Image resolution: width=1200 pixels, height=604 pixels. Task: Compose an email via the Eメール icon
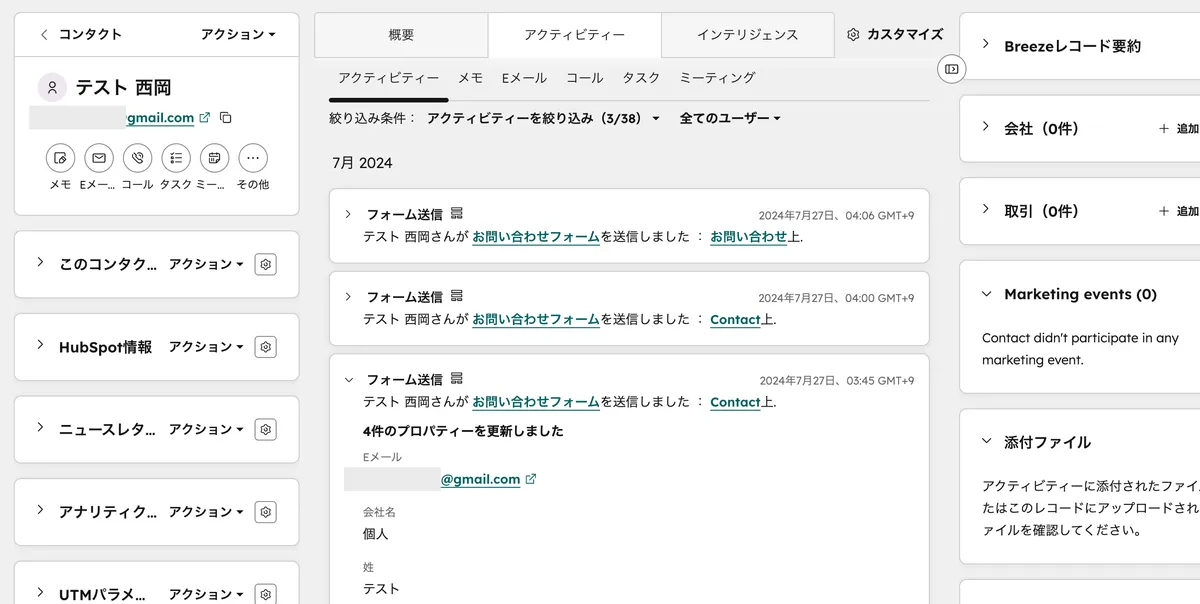click(x=99, y=158)
